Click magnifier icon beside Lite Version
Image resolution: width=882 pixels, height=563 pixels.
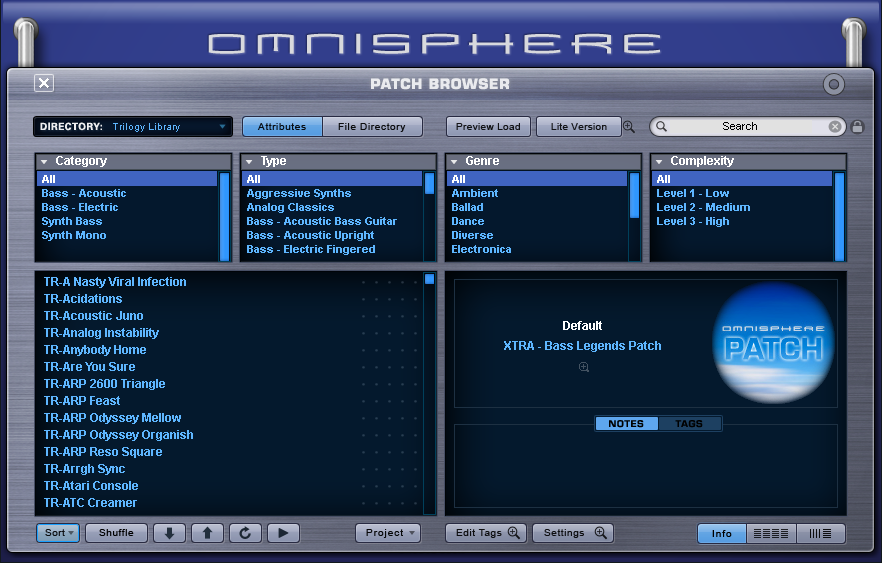629,127
